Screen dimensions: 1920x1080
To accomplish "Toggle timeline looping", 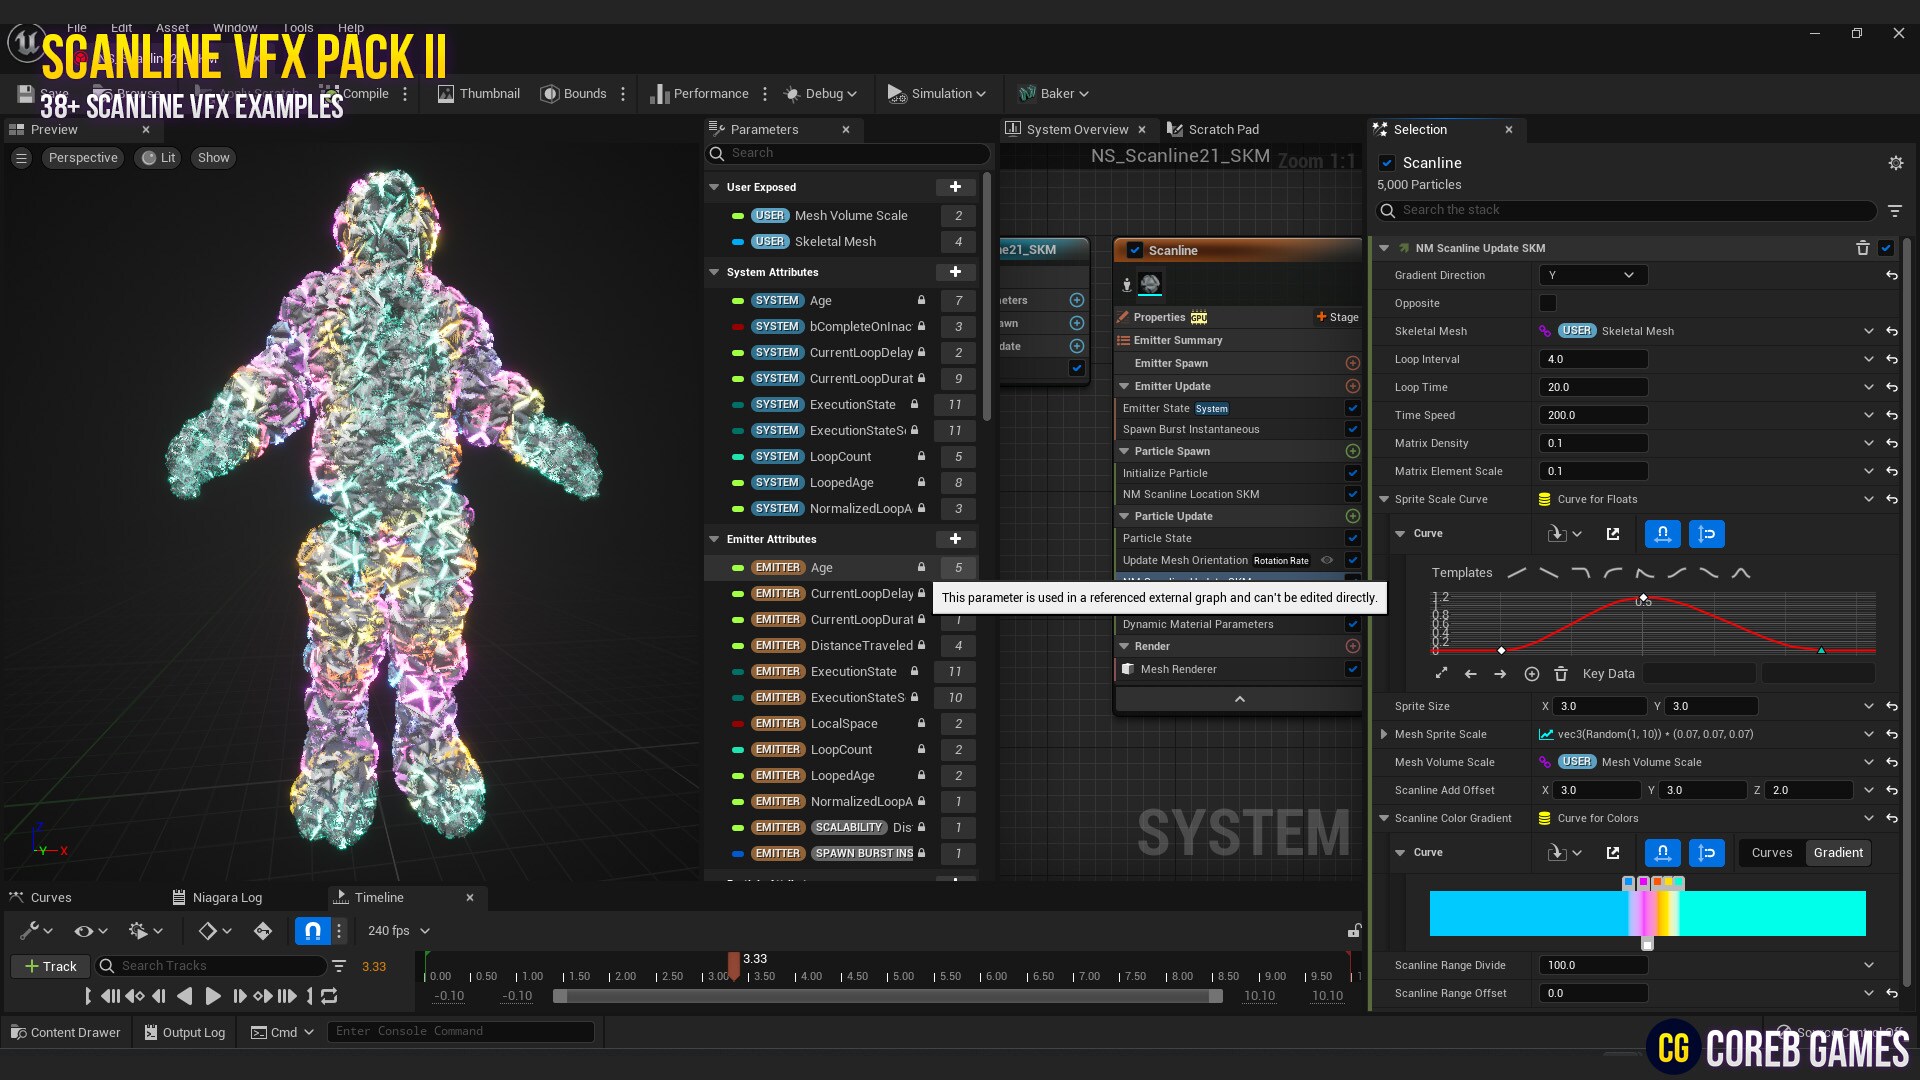I will 329,996.
